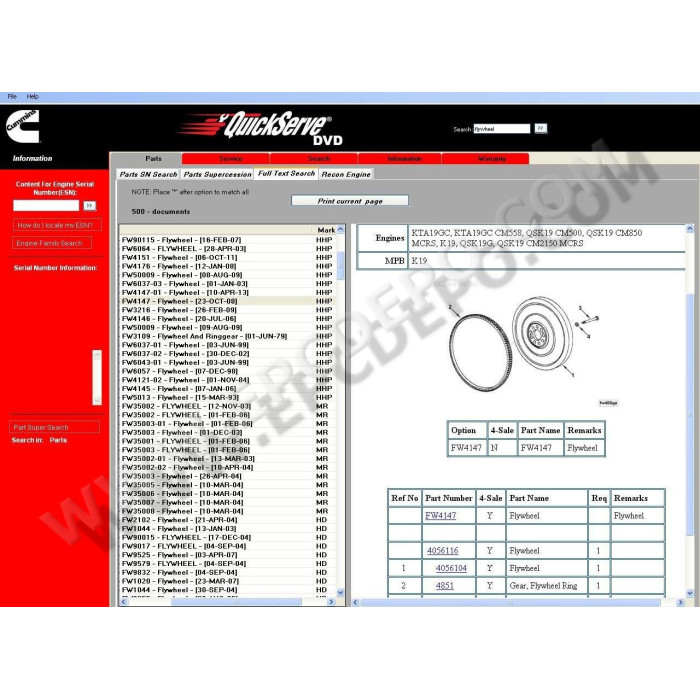
Task: Select row FW90115 - Flywheel - [16-FEB-07]
Action: tap(228, 240)
